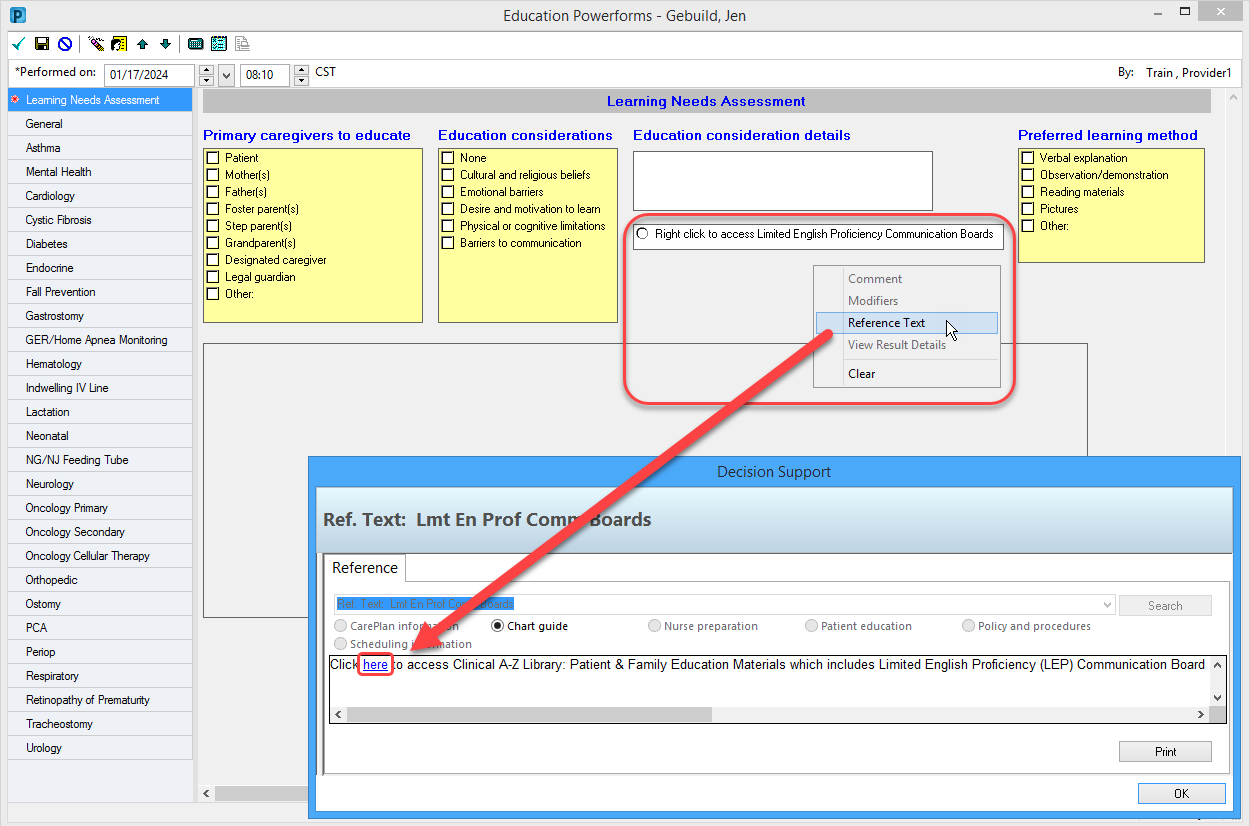The height and width of the screenshot is (826, 1250).
Task: Click the checklist notepad toolbar icon
Action: coord(219,44)
